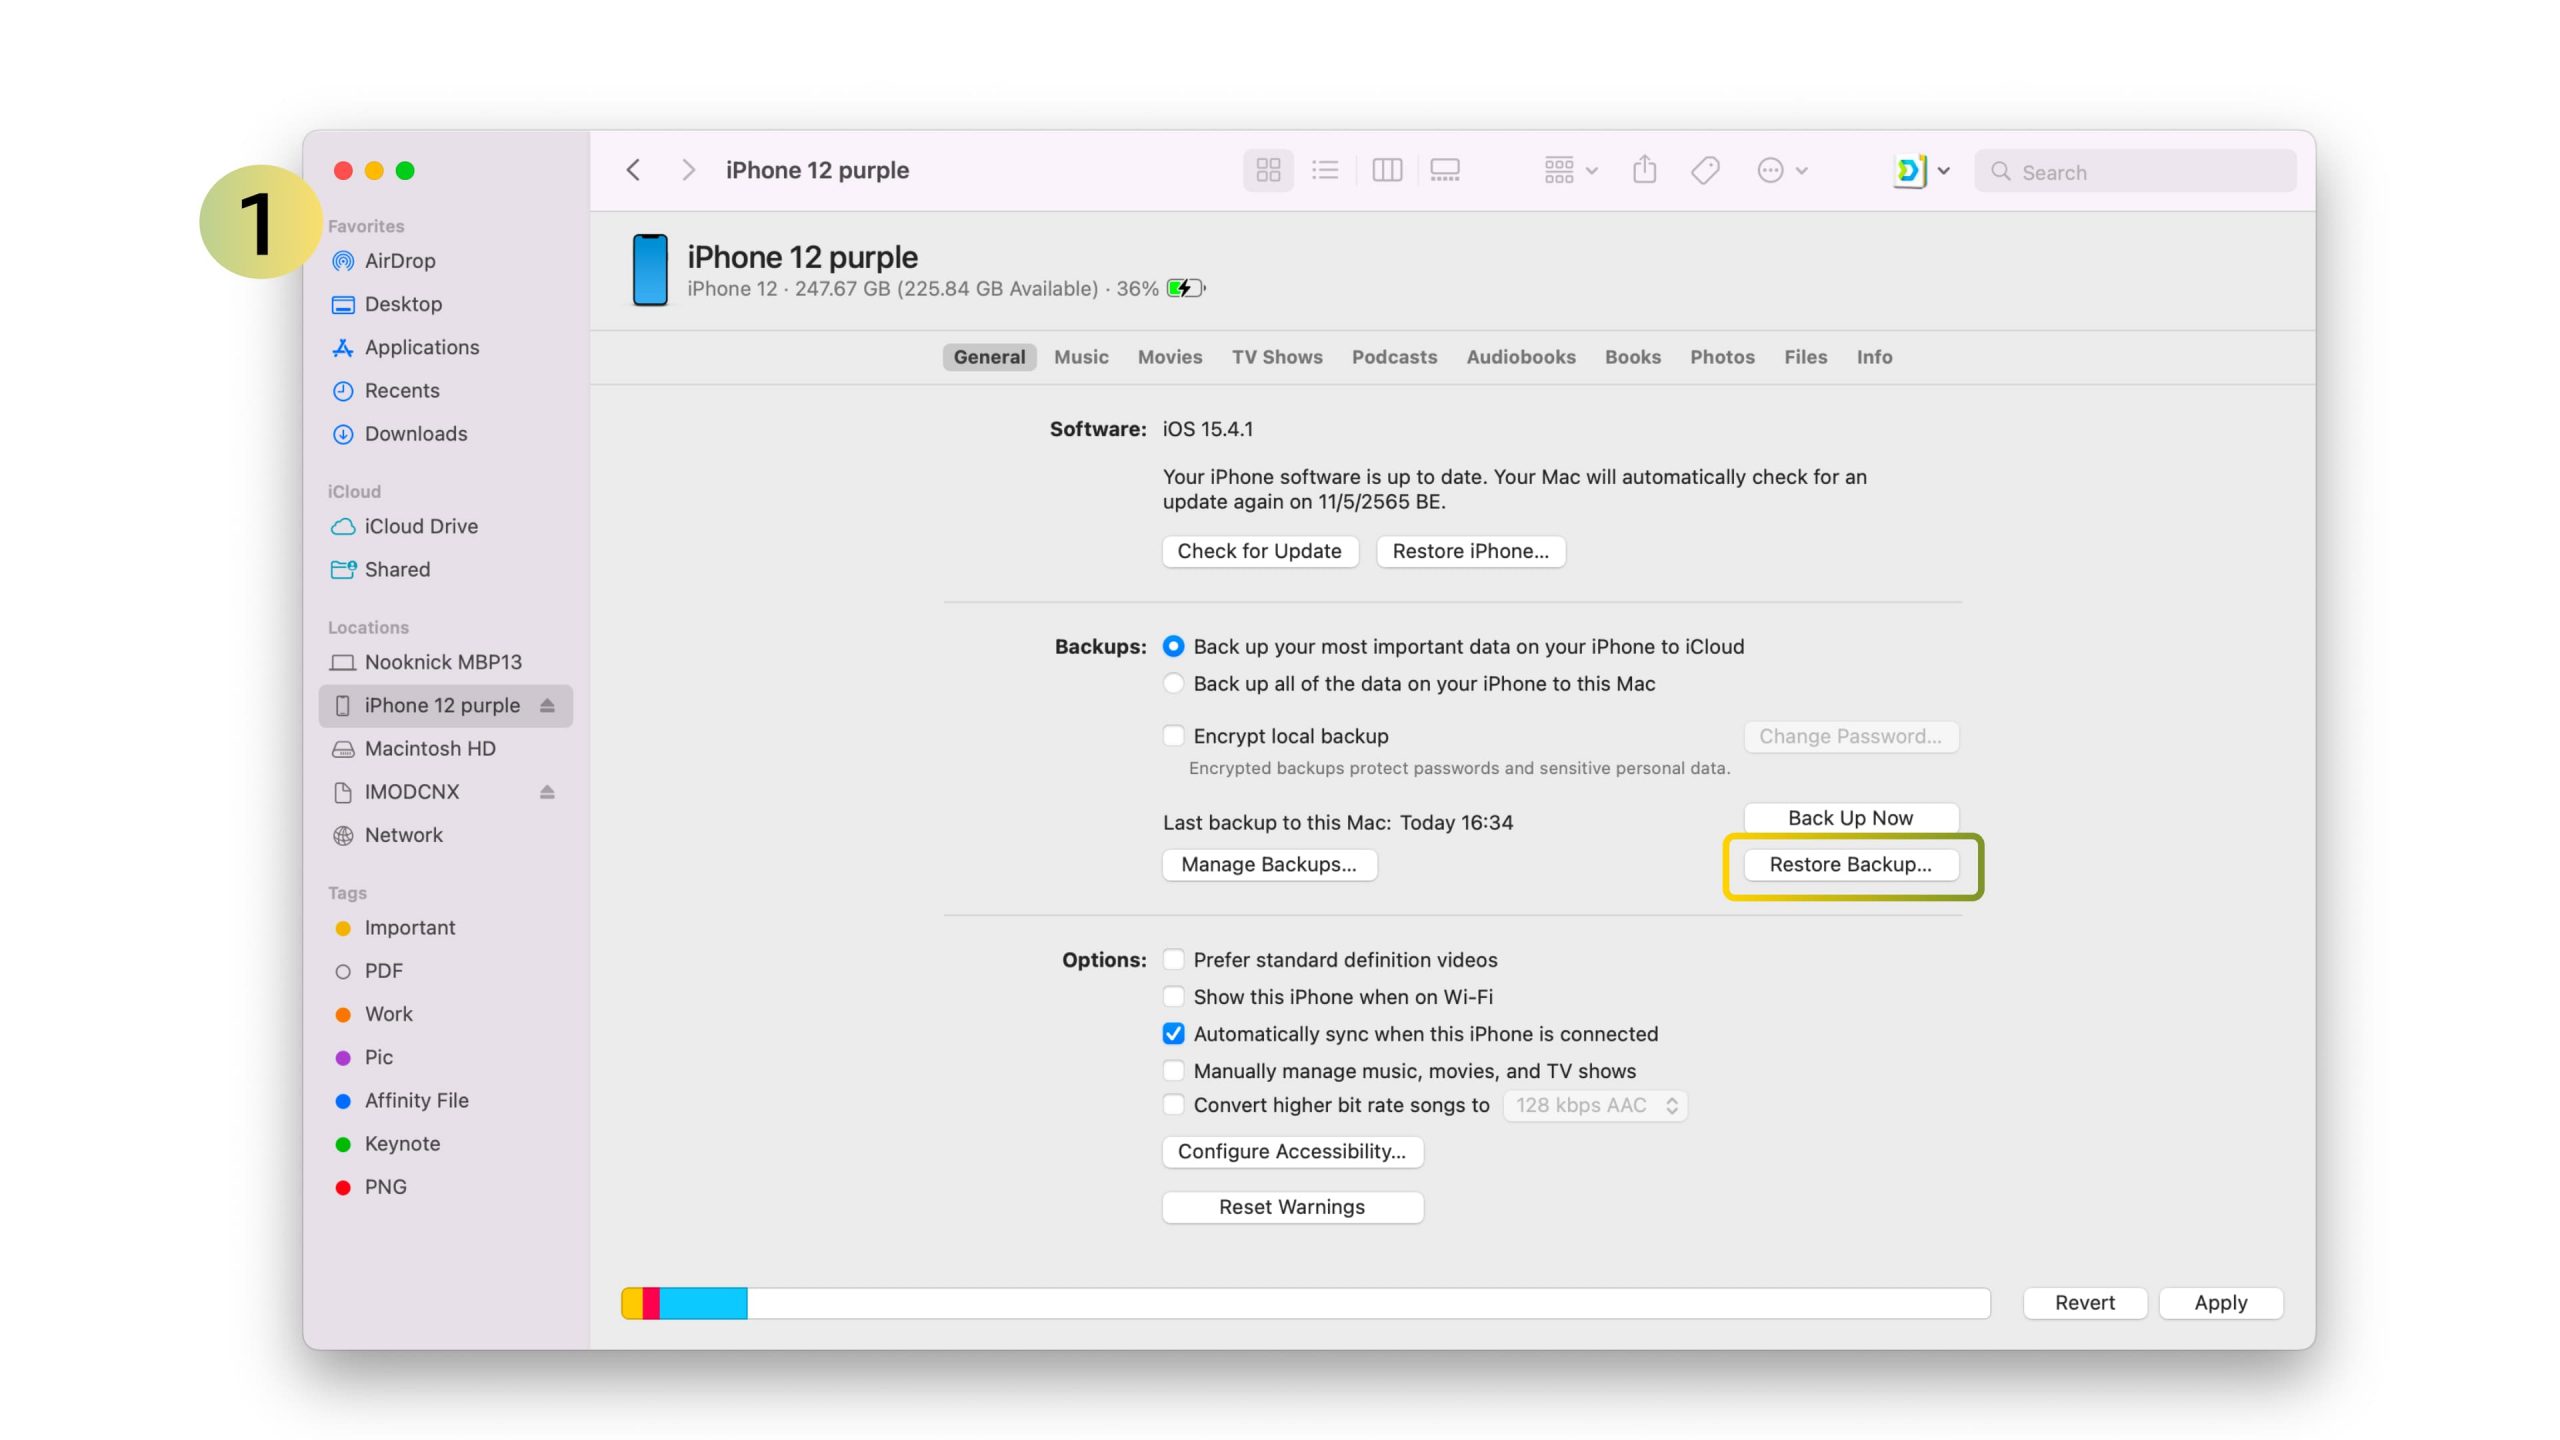Click the Restore Backup... button
Screen dimensions: 2560x1440
pyautogui.click(x=1850, y=864)
